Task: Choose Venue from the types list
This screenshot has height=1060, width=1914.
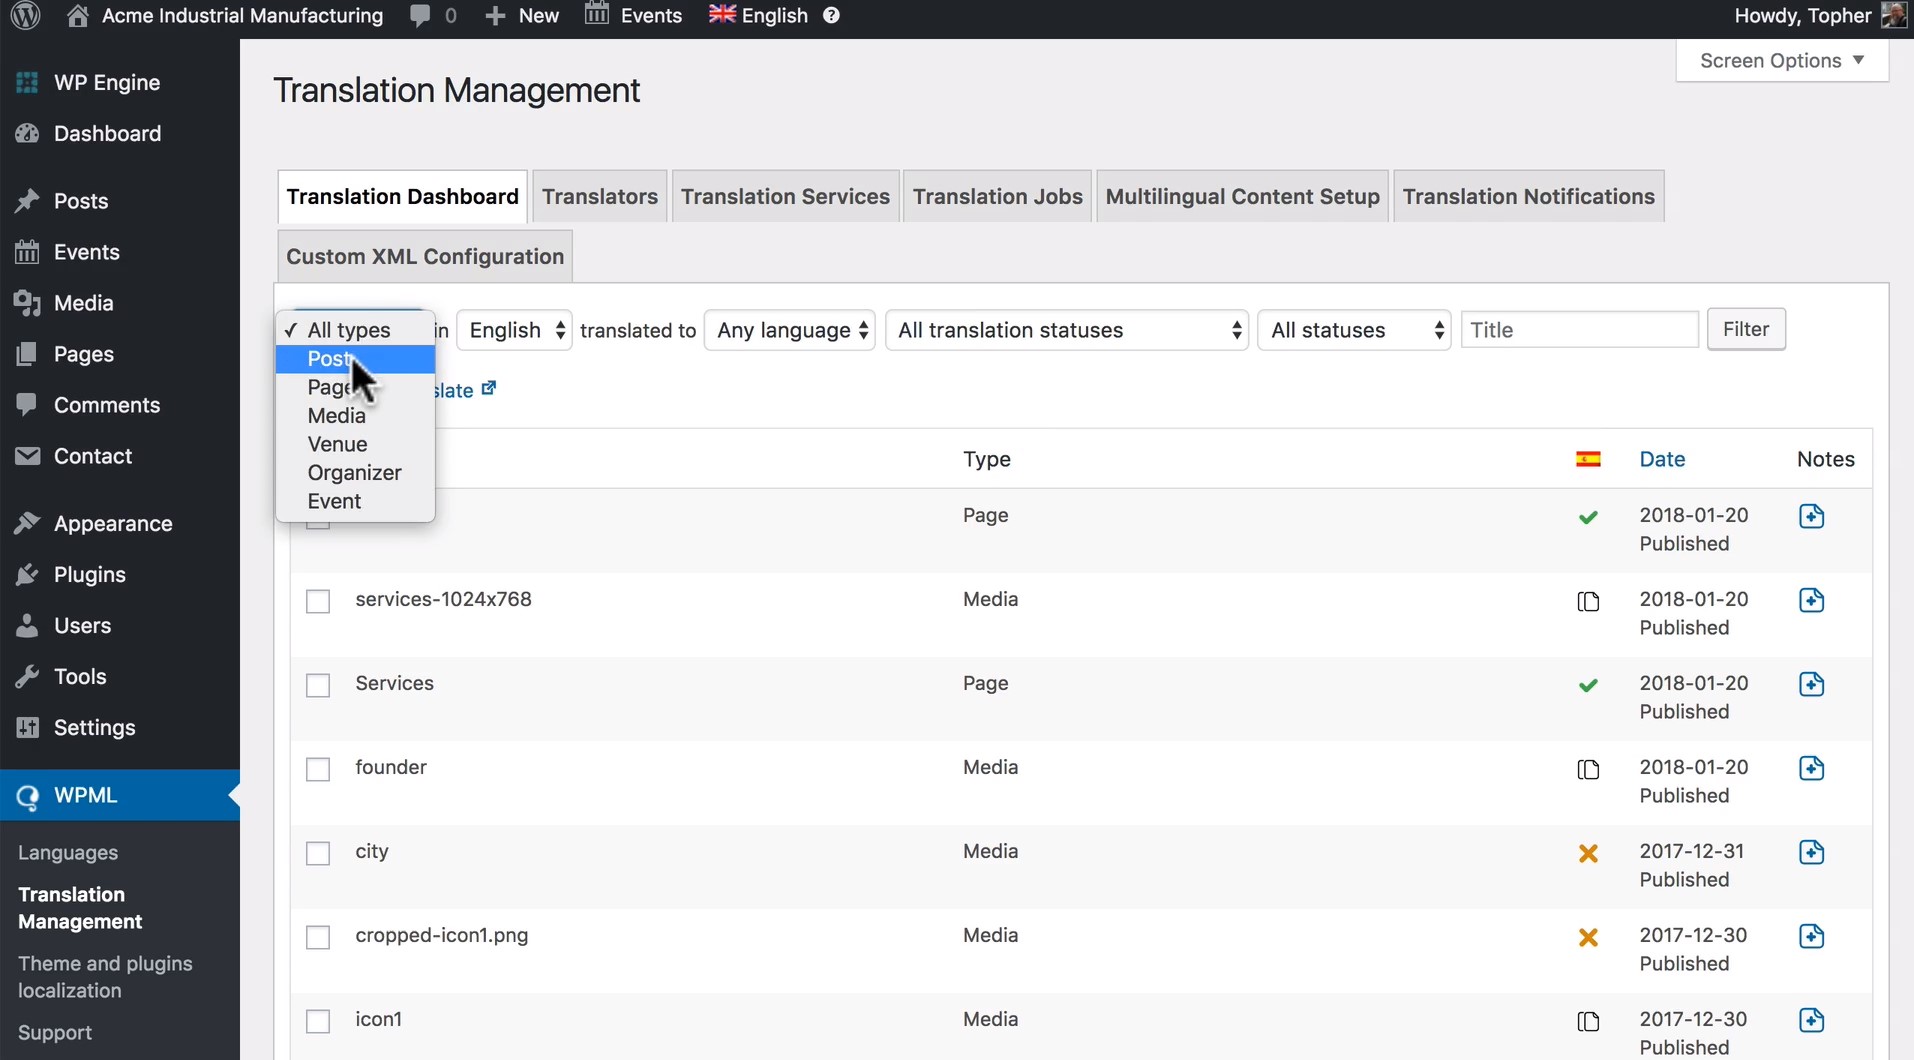Action: pos(338,444)
